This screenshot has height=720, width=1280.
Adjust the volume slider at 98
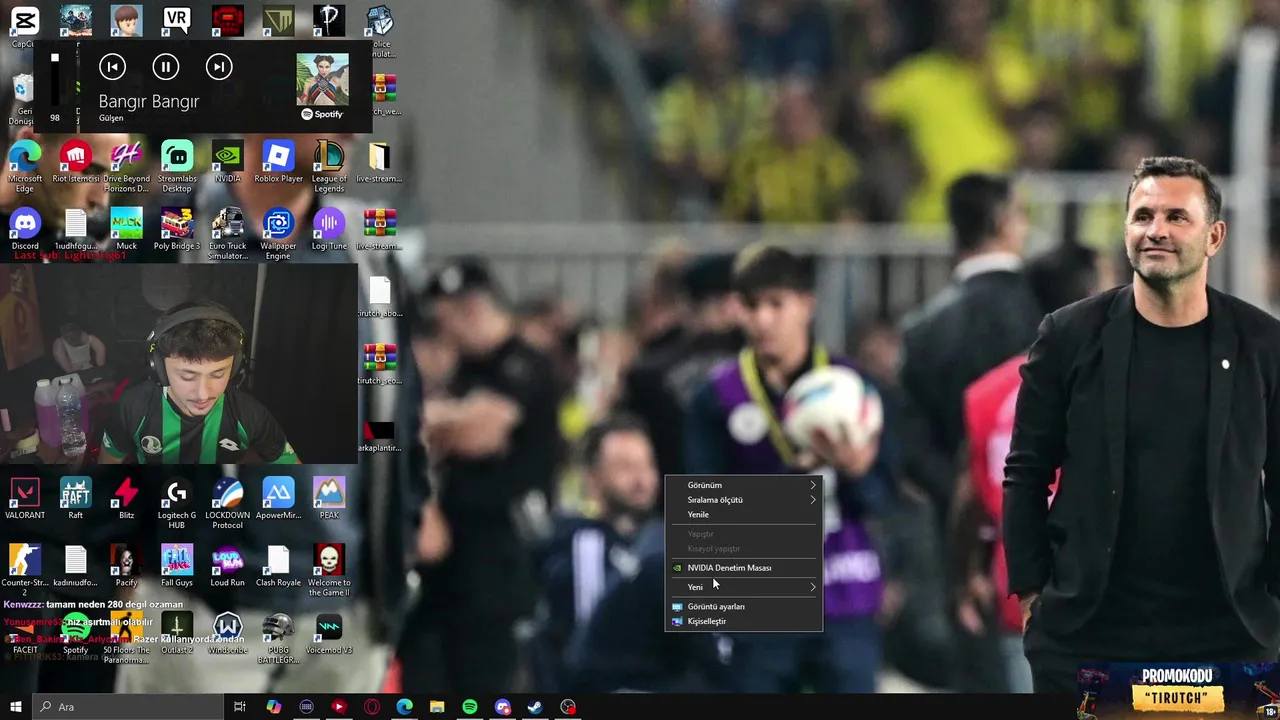pos(55,81)
